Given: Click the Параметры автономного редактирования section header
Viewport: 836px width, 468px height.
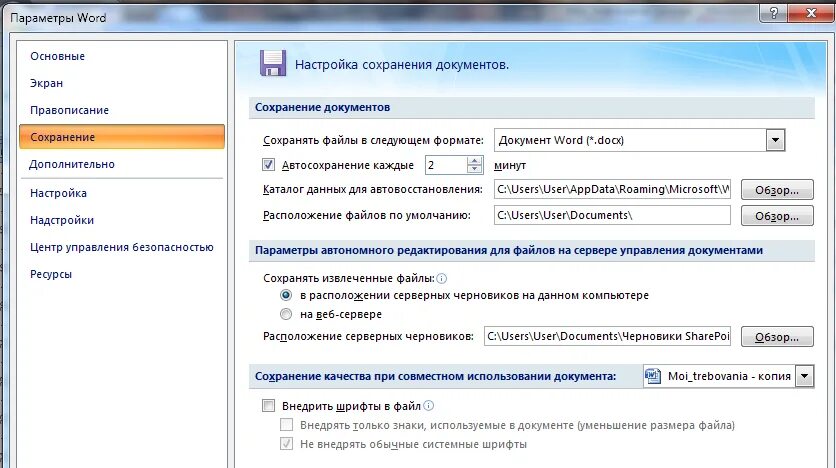Looking at the screenshot, I should tap(531, 251).
